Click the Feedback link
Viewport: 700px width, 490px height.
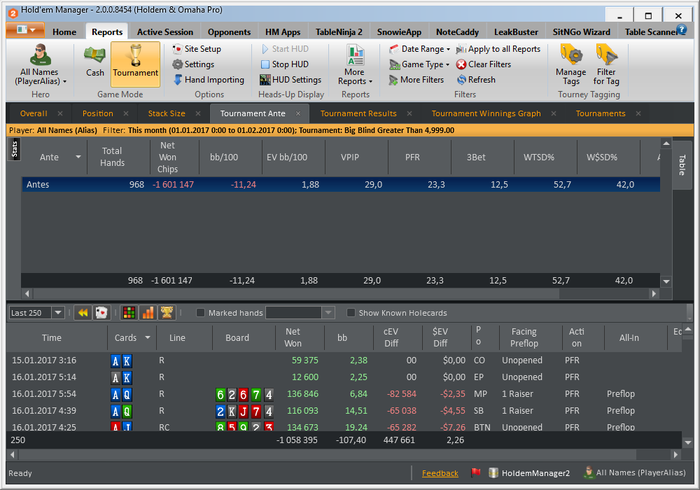click(x=440, y=473)
